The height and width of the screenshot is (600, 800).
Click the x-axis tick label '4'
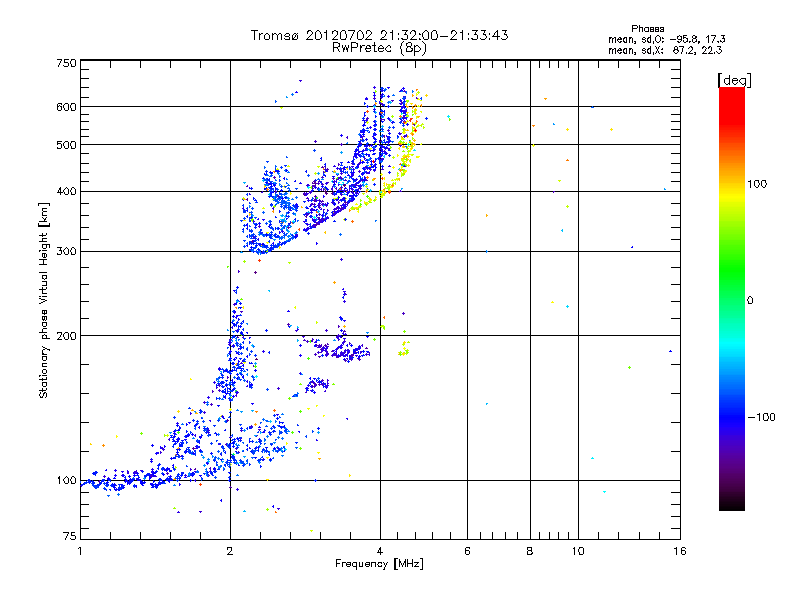(380, 551)
